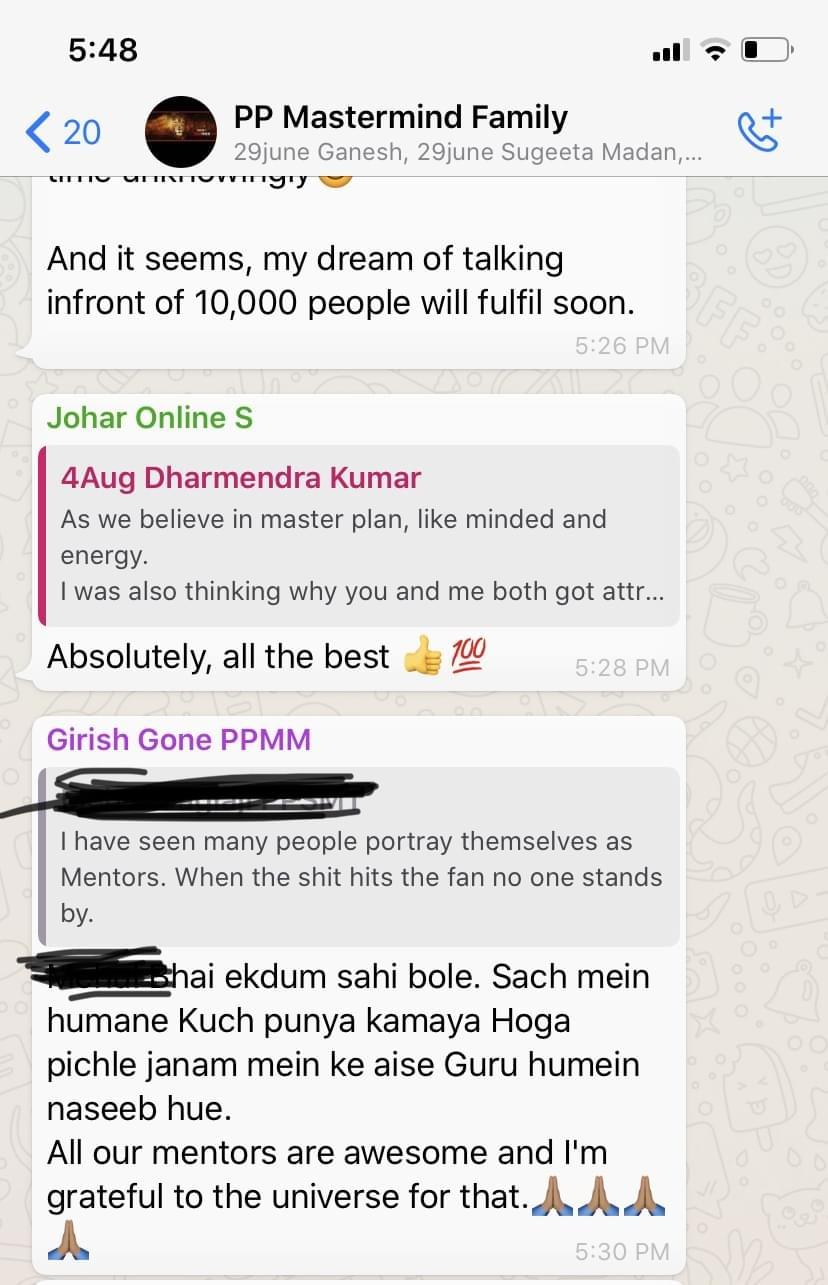The height and width of the screenshot is (1285, 828).
Task: Open quoted message about people portraying as Mentors
Action: click(358, 857)
